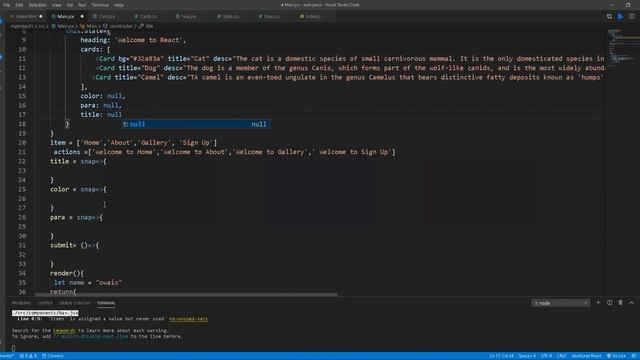640x360 pixels.
Task: Click the unsaved dot on index.html tab
Action: point(40,17)
